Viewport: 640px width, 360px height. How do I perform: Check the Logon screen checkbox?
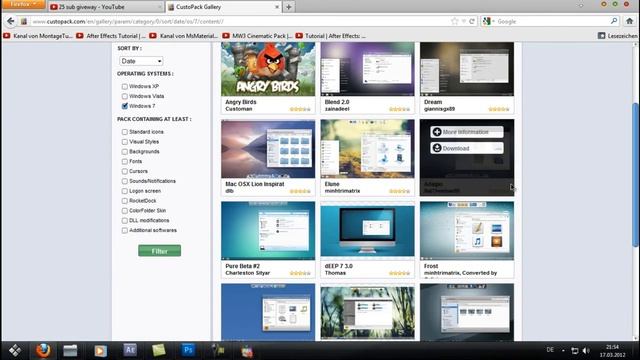click(124, 191)
